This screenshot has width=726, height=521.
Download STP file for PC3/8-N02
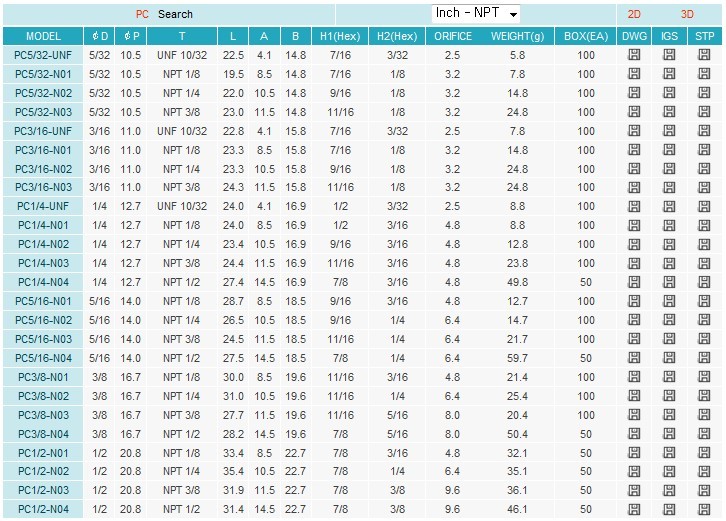(x=705, y=396)
